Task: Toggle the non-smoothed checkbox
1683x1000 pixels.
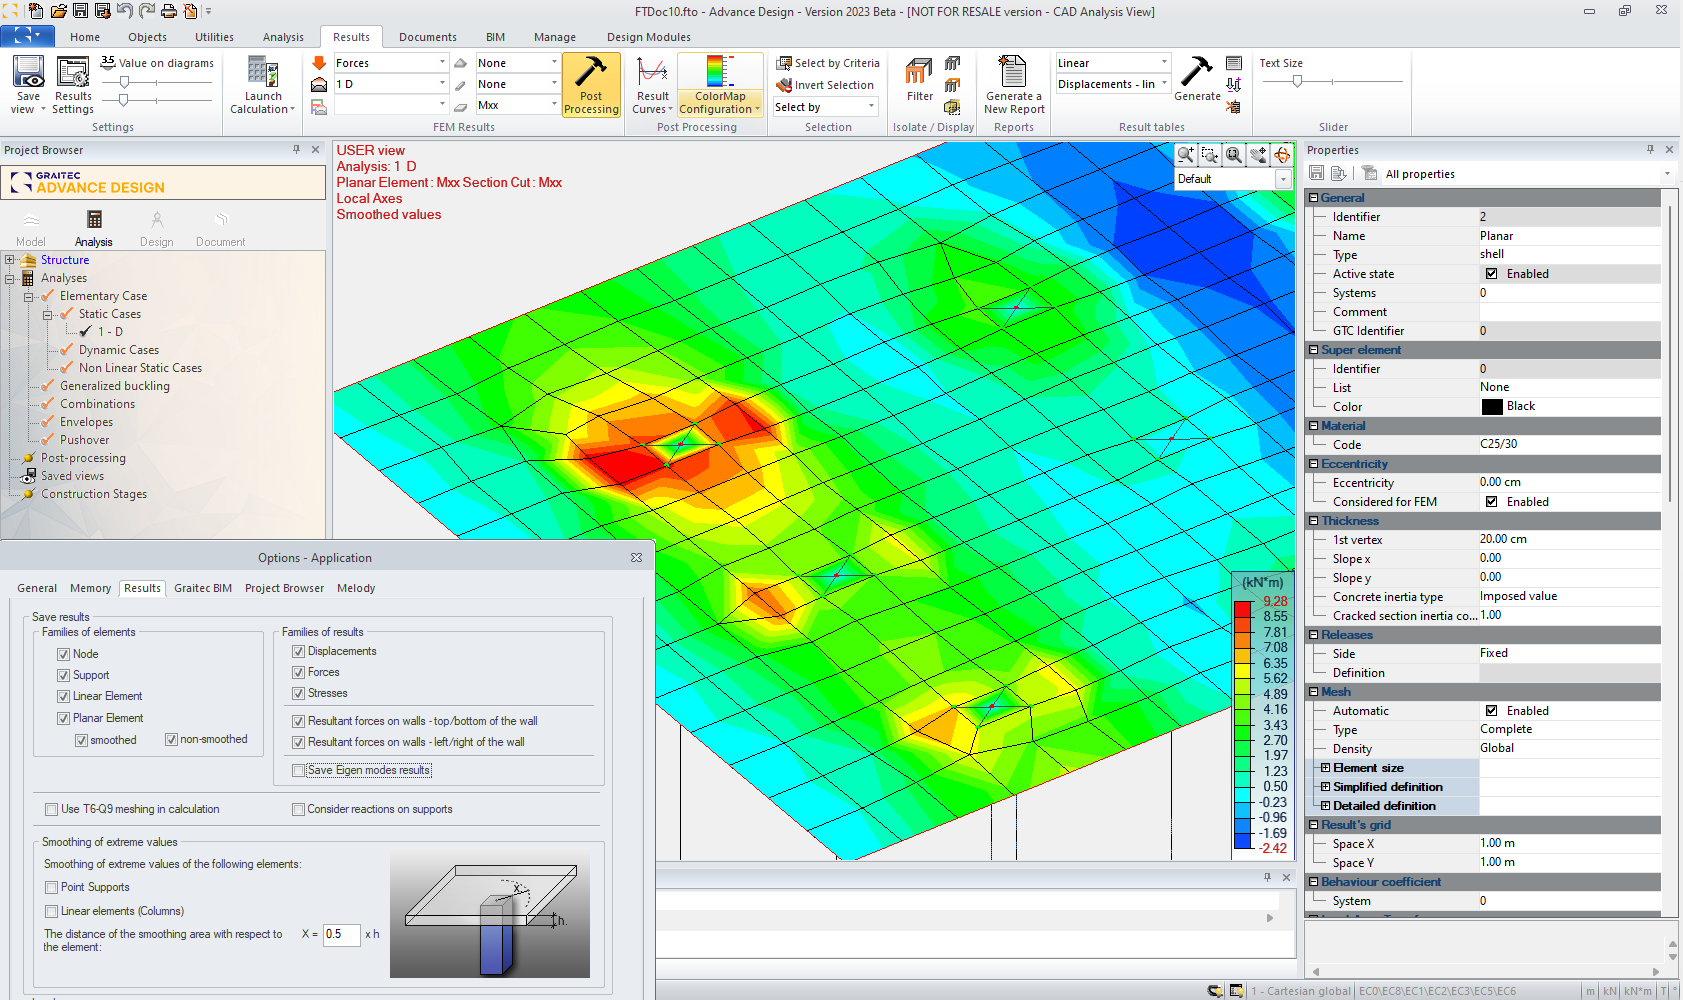Action: [172, 740]
